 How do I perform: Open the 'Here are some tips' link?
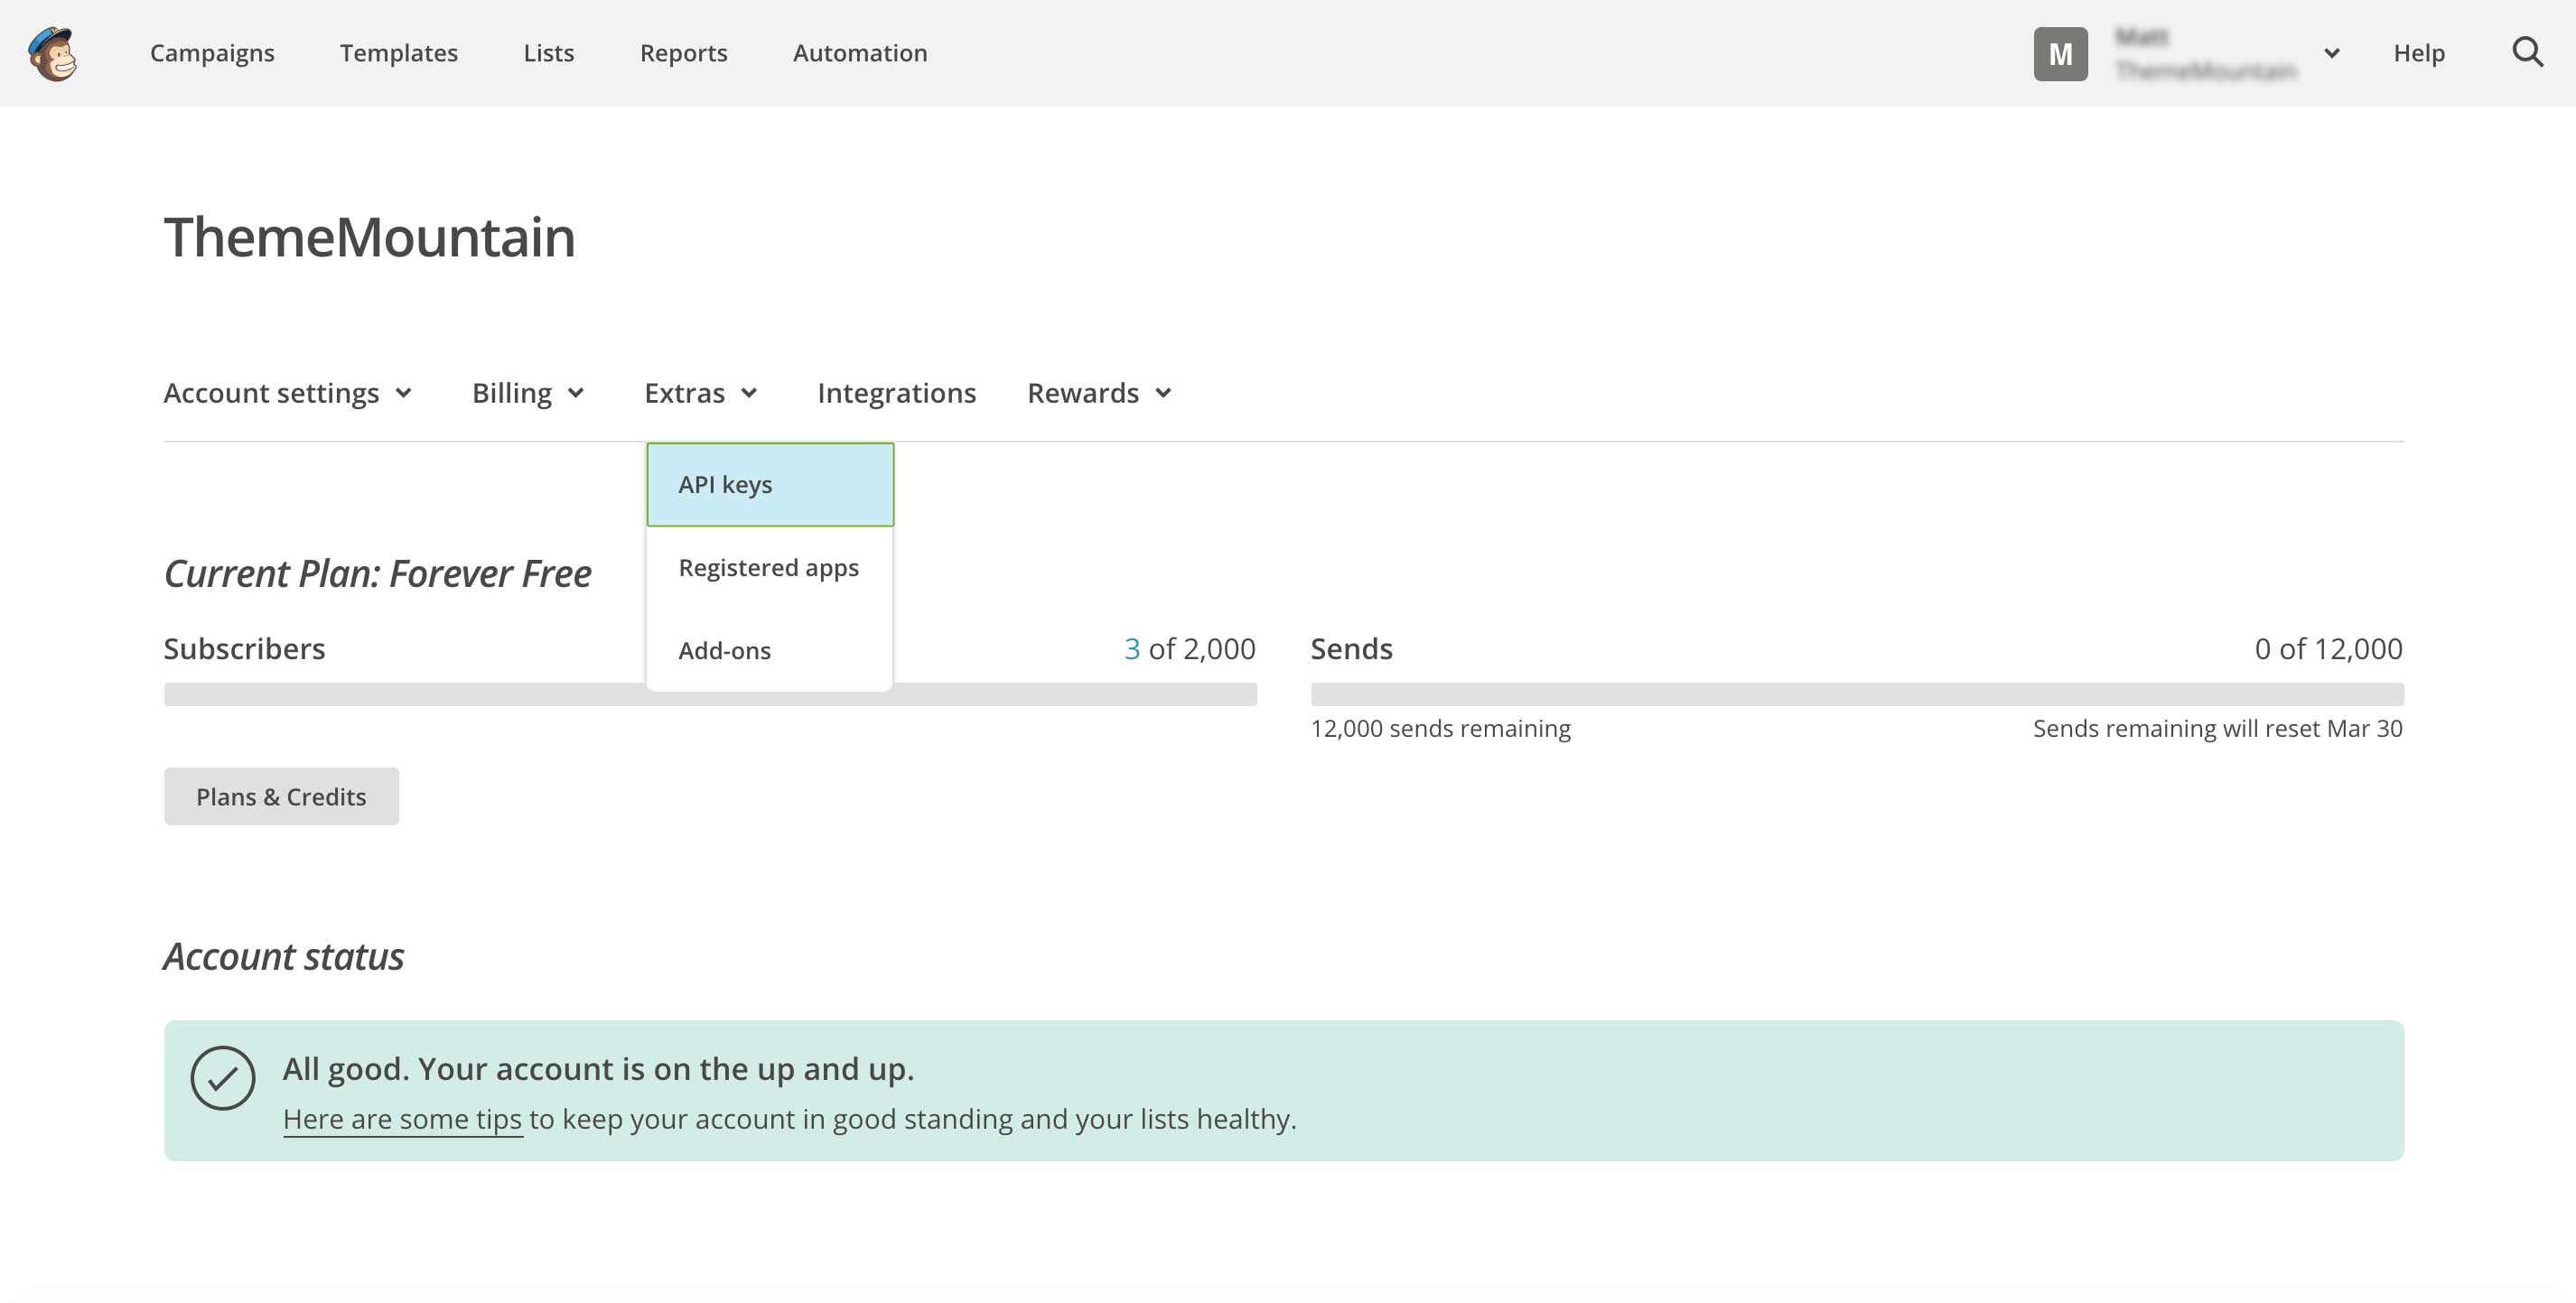[402, 1119]
